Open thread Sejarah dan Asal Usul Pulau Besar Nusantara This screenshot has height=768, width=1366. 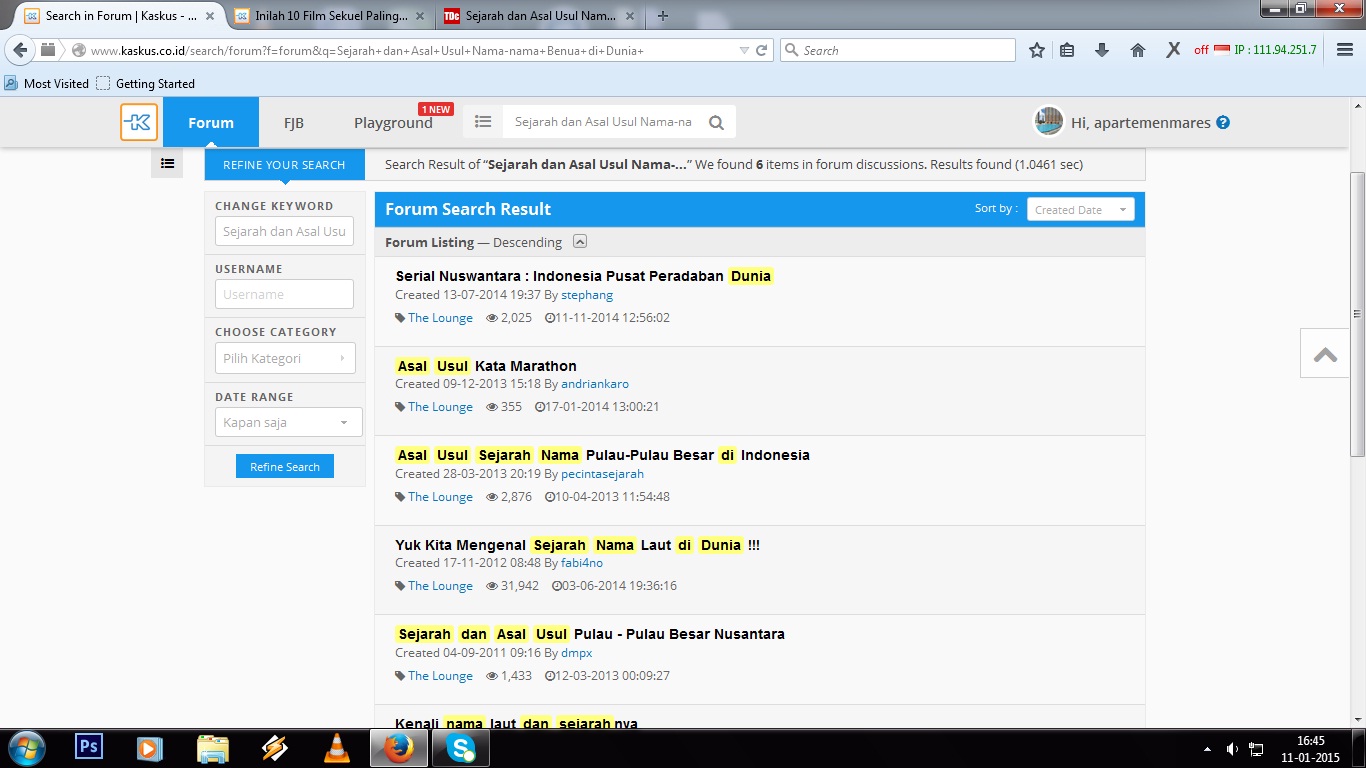[590, 634]
